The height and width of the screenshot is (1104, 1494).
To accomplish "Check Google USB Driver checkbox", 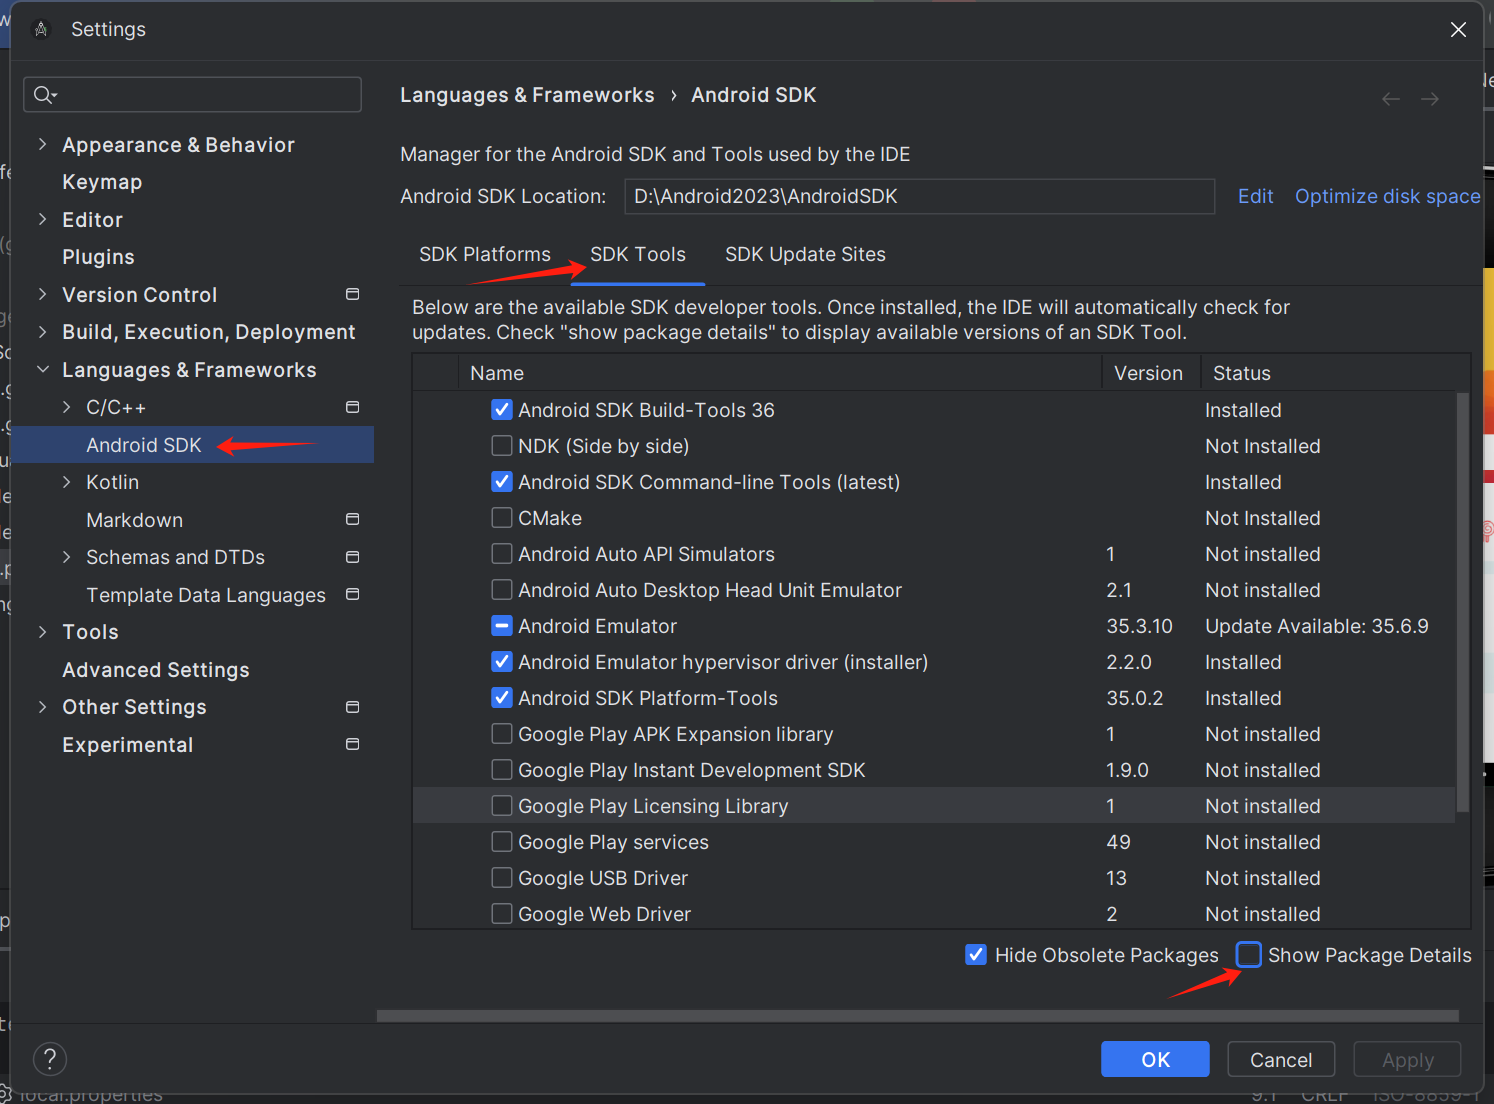I will coord(502,878).
